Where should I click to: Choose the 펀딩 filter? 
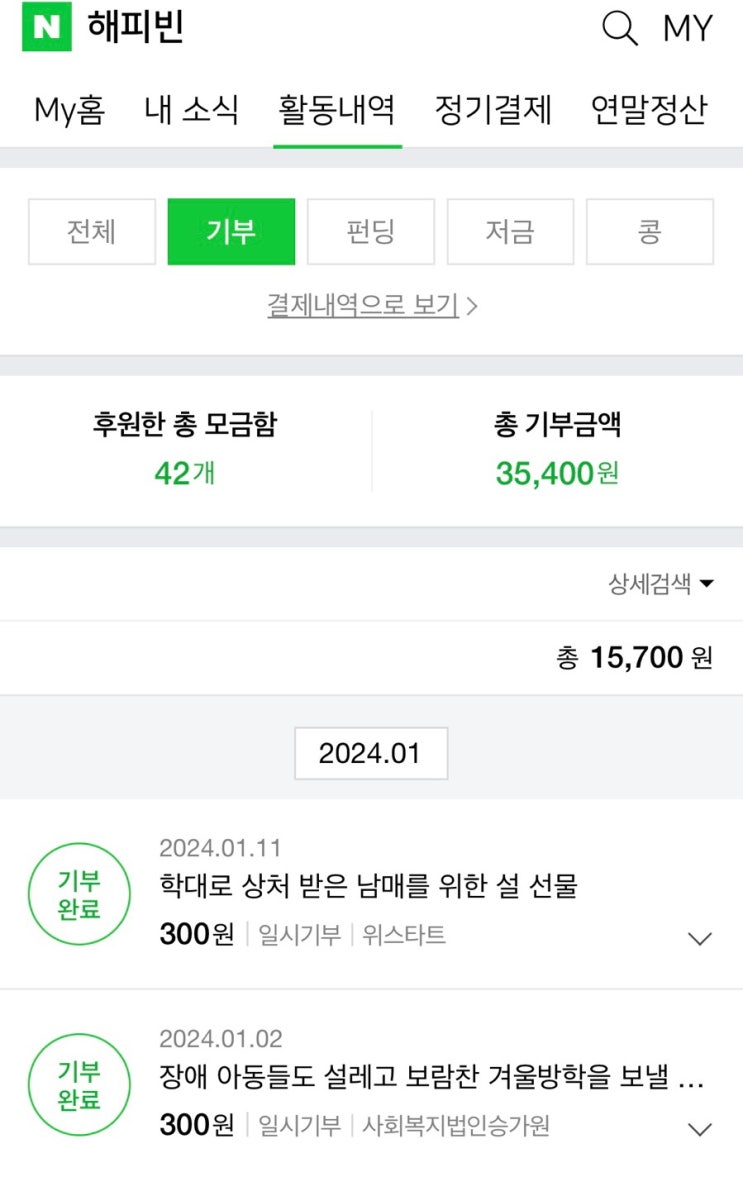coord(371,232)
